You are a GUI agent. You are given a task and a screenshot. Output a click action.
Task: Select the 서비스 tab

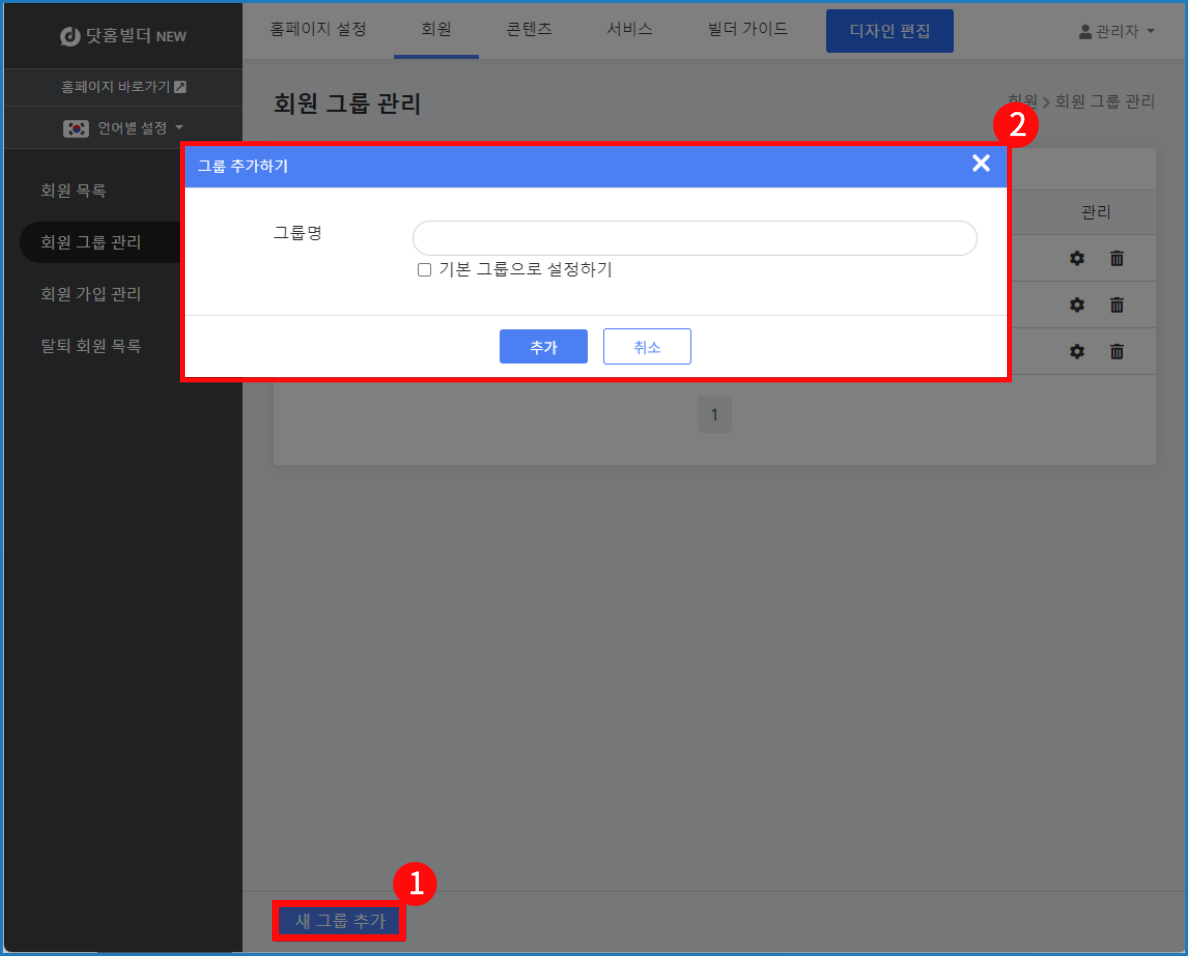click(x=629, y=29)
